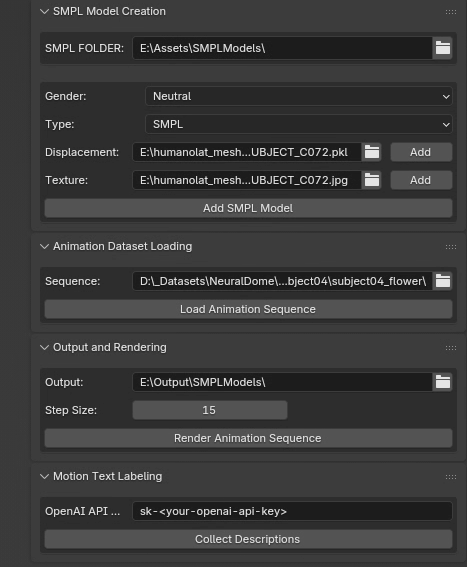Click the 'Type:' label
Screen dimensions: 467x567
(59, 124)
